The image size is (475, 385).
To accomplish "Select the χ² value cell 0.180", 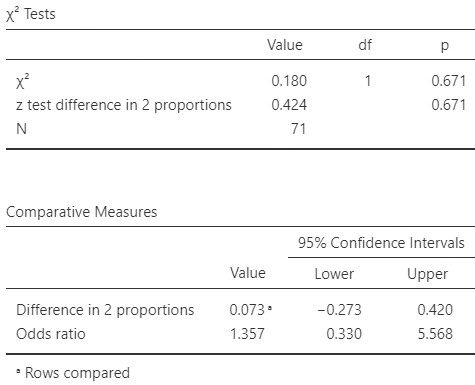I will pos(289,81).
